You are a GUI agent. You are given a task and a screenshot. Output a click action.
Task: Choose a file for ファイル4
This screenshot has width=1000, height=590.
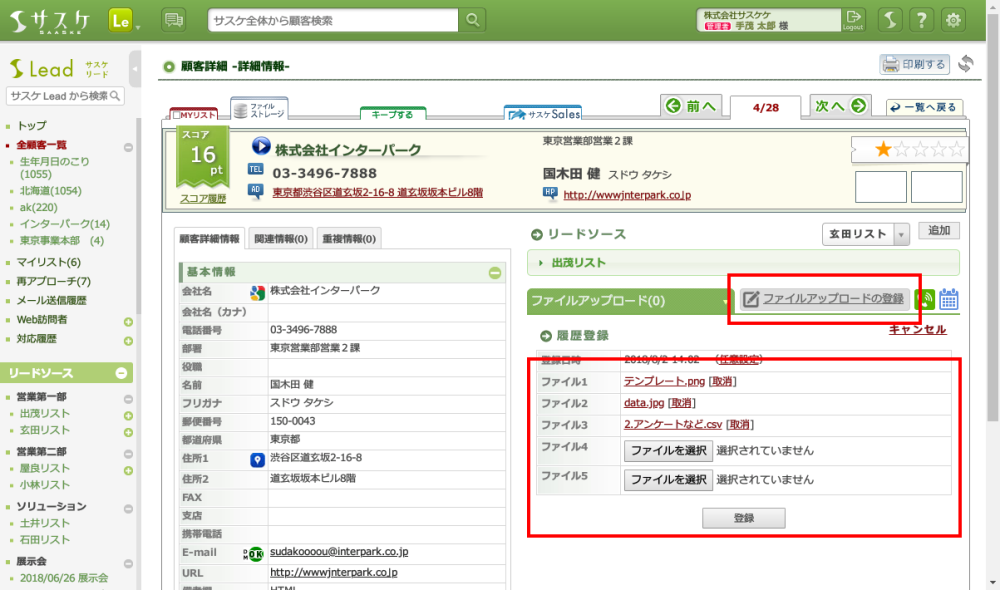click(x=668, y=451)
